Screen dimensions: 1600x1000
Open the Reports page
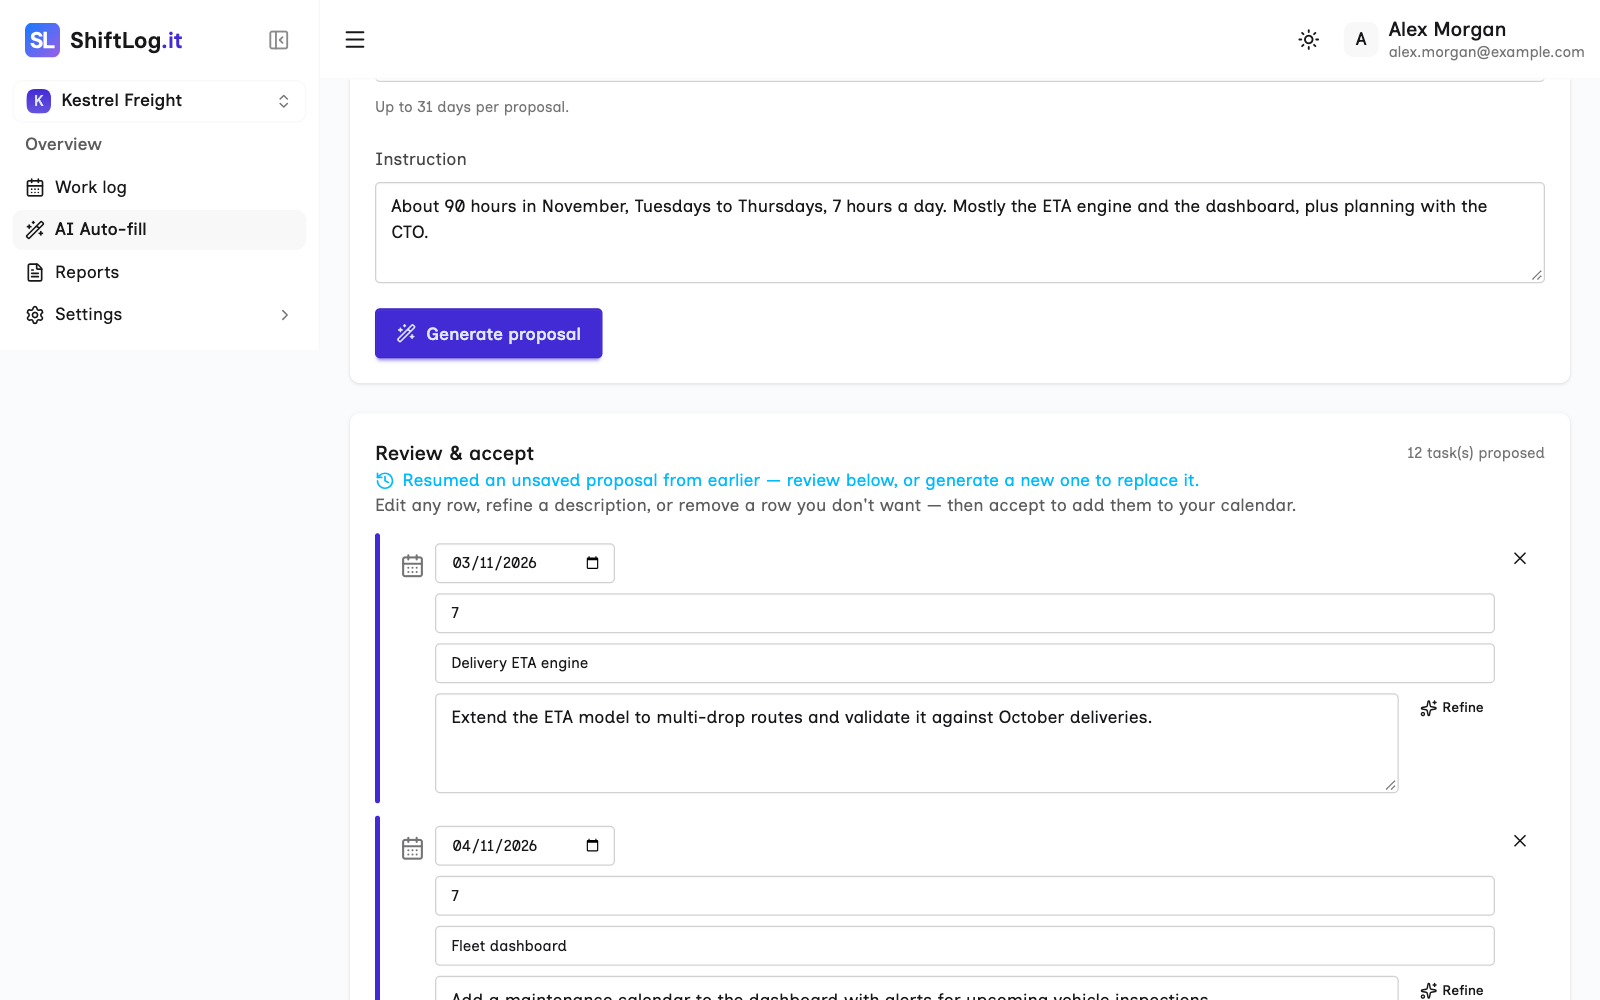pyautogui.click(x=160, y=272)
